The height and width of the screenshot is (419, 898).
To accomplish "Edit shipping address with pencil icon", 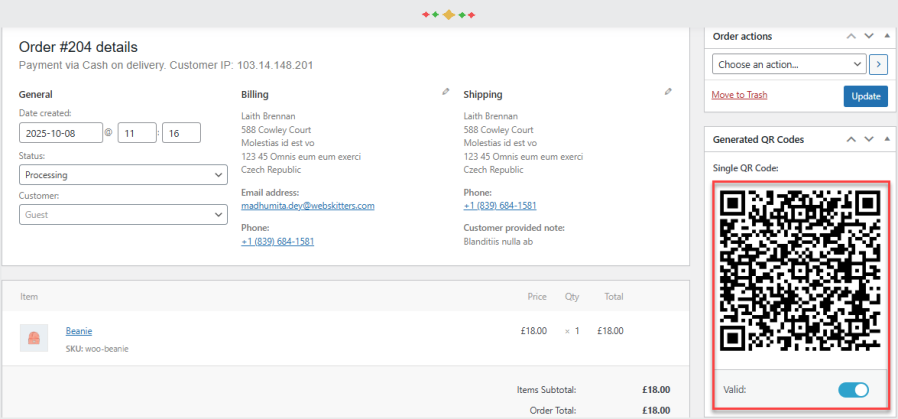I will pos(668,91).
